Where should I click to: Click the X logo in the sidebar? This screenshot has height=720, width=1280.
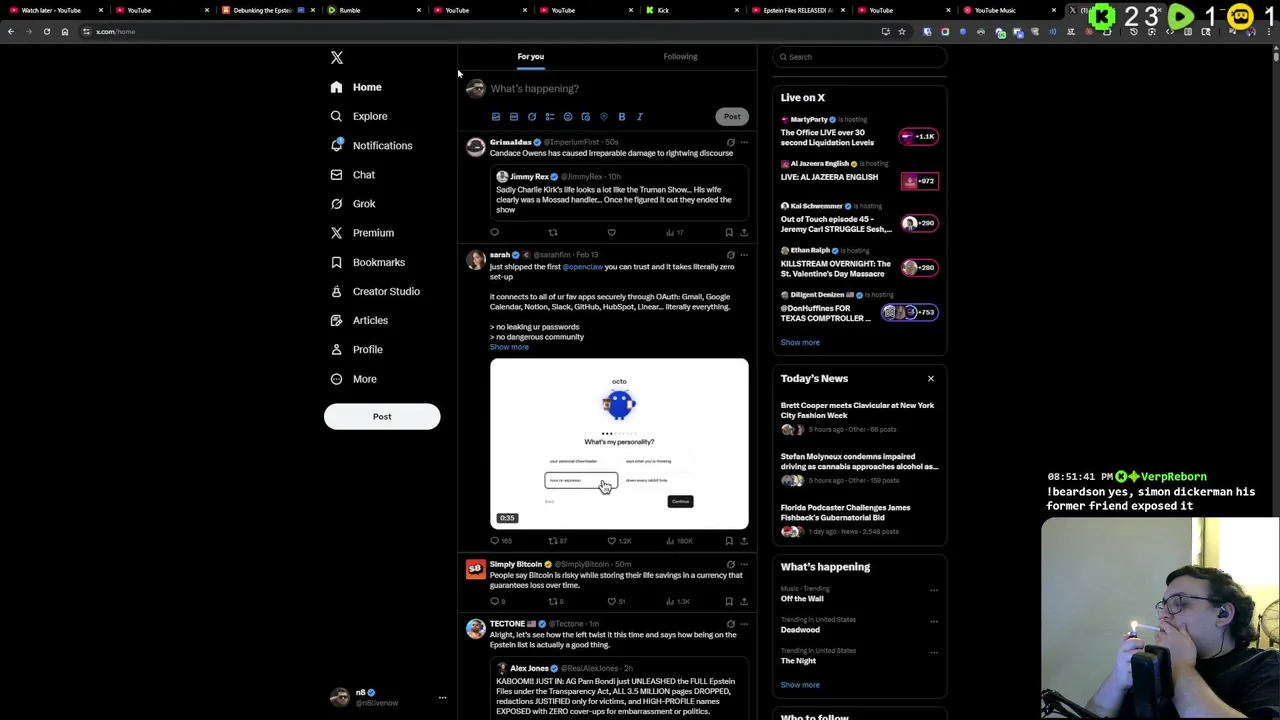click(337, 58)
